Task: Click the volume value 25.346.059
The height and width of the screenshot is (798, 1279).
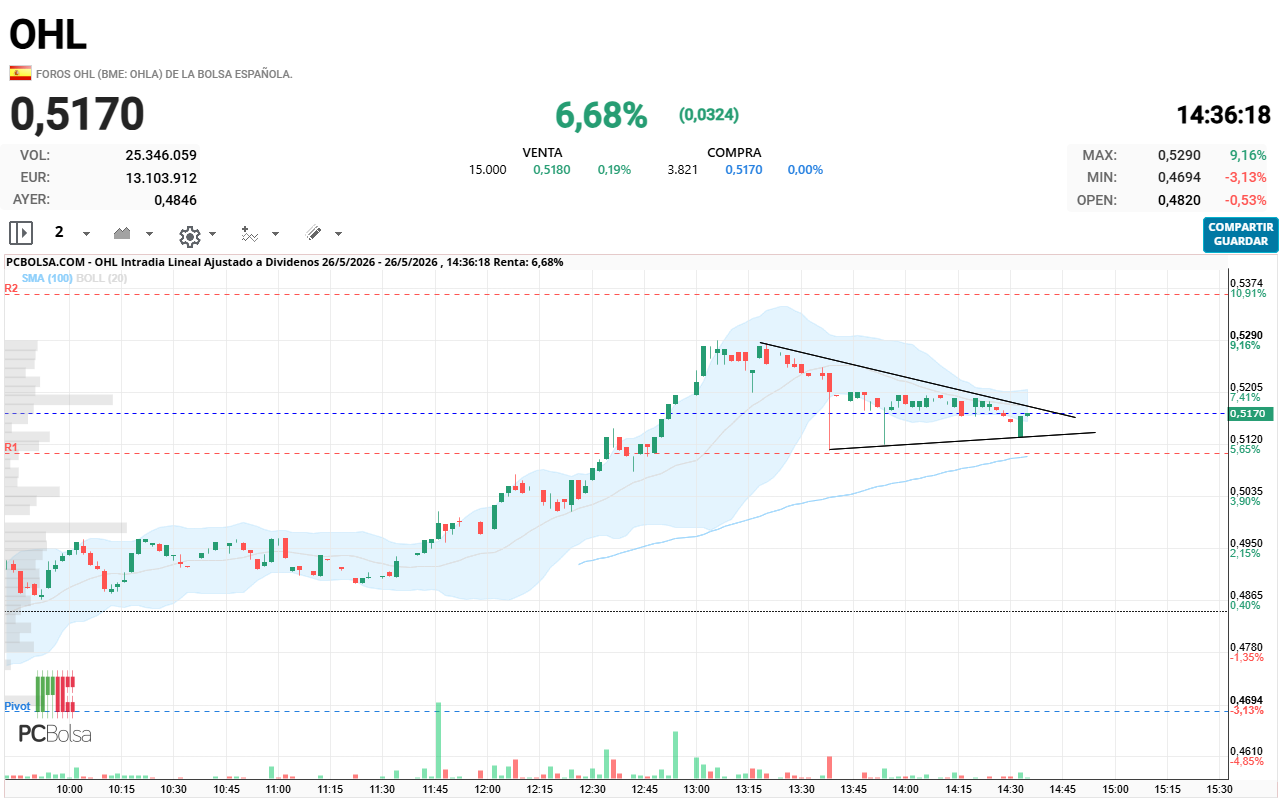Action: pyautogui.click(x=161, y=155)
